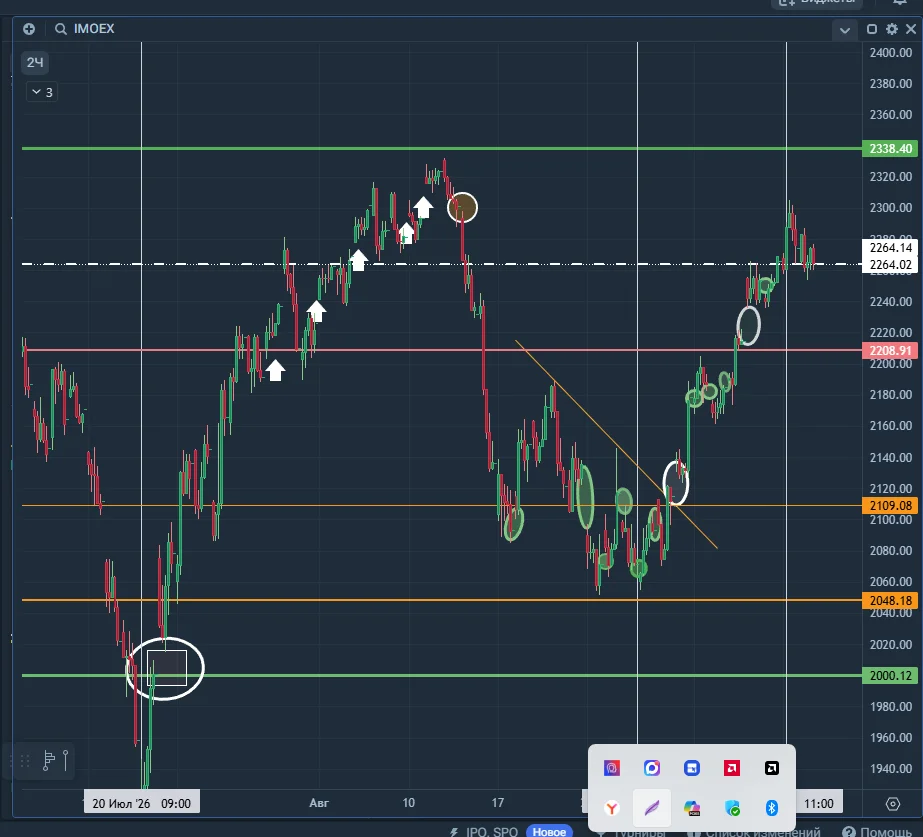The height and width of the screenshot is (837, 923).
Task: Open the black AMD tray icon
Action: (x=772, y=768)
